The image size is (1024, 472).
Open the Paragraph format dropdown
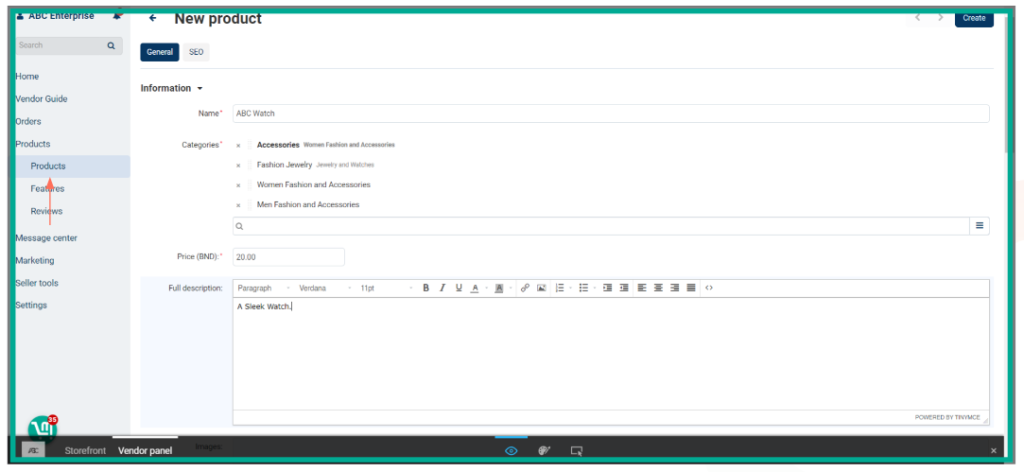click(x=262, y=288)
